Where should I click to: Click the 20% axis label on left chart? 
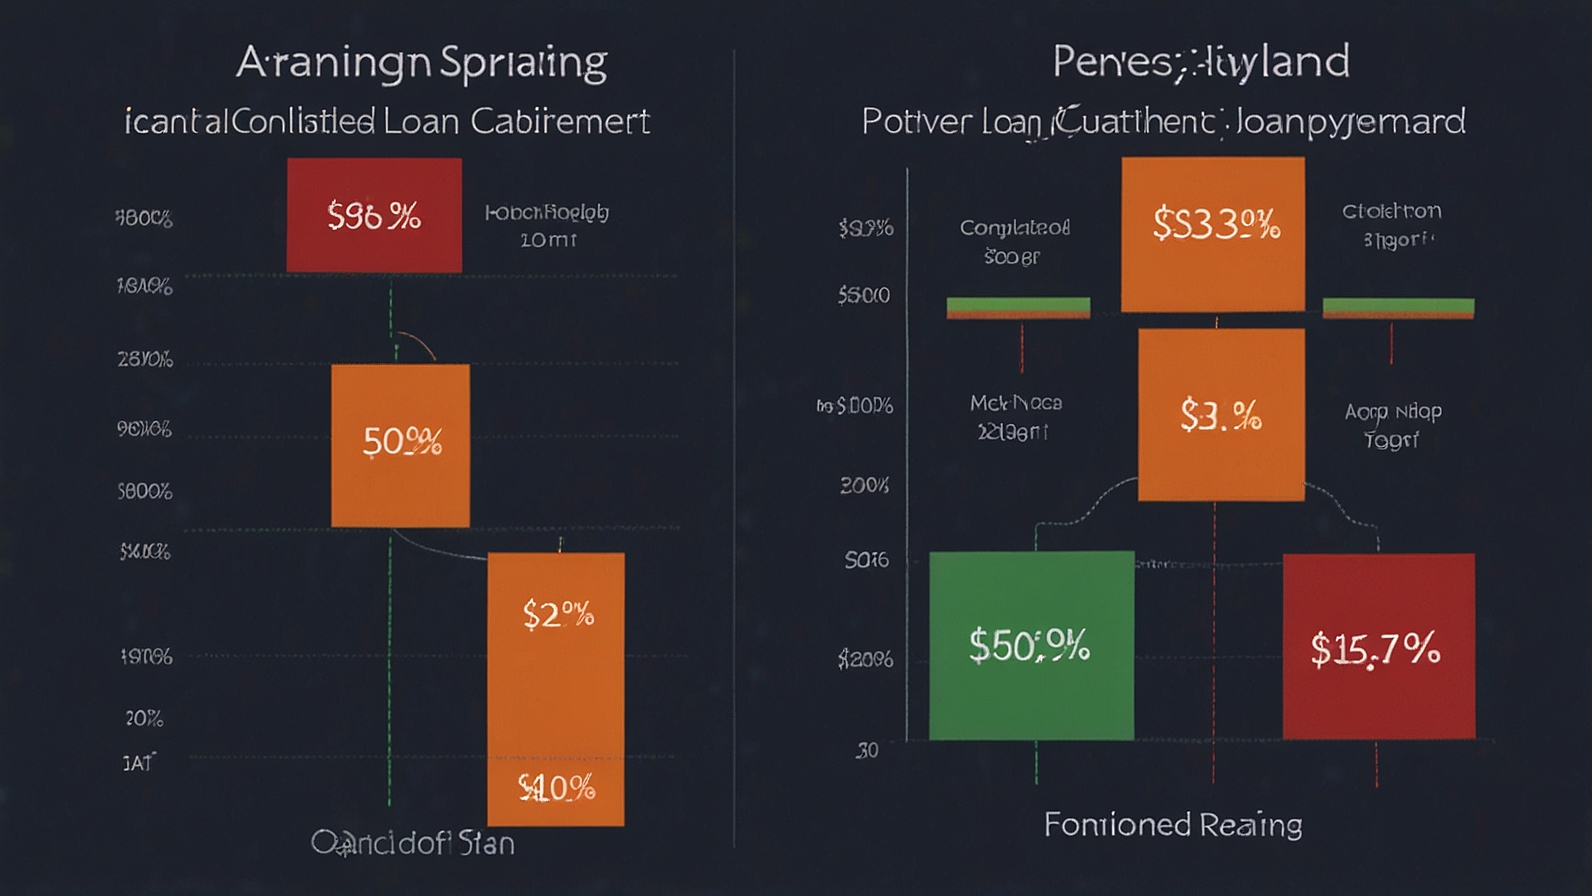(144, 718)
